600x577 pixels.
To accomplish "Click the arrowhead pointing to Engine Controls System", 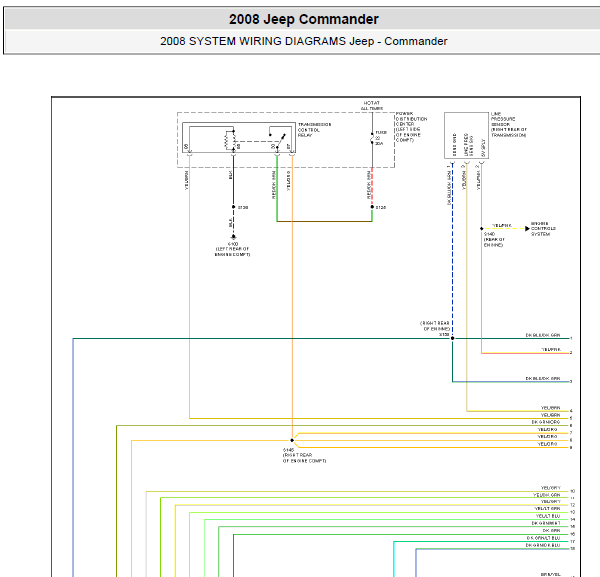I will pyautogui.click(x=527, y=228).
